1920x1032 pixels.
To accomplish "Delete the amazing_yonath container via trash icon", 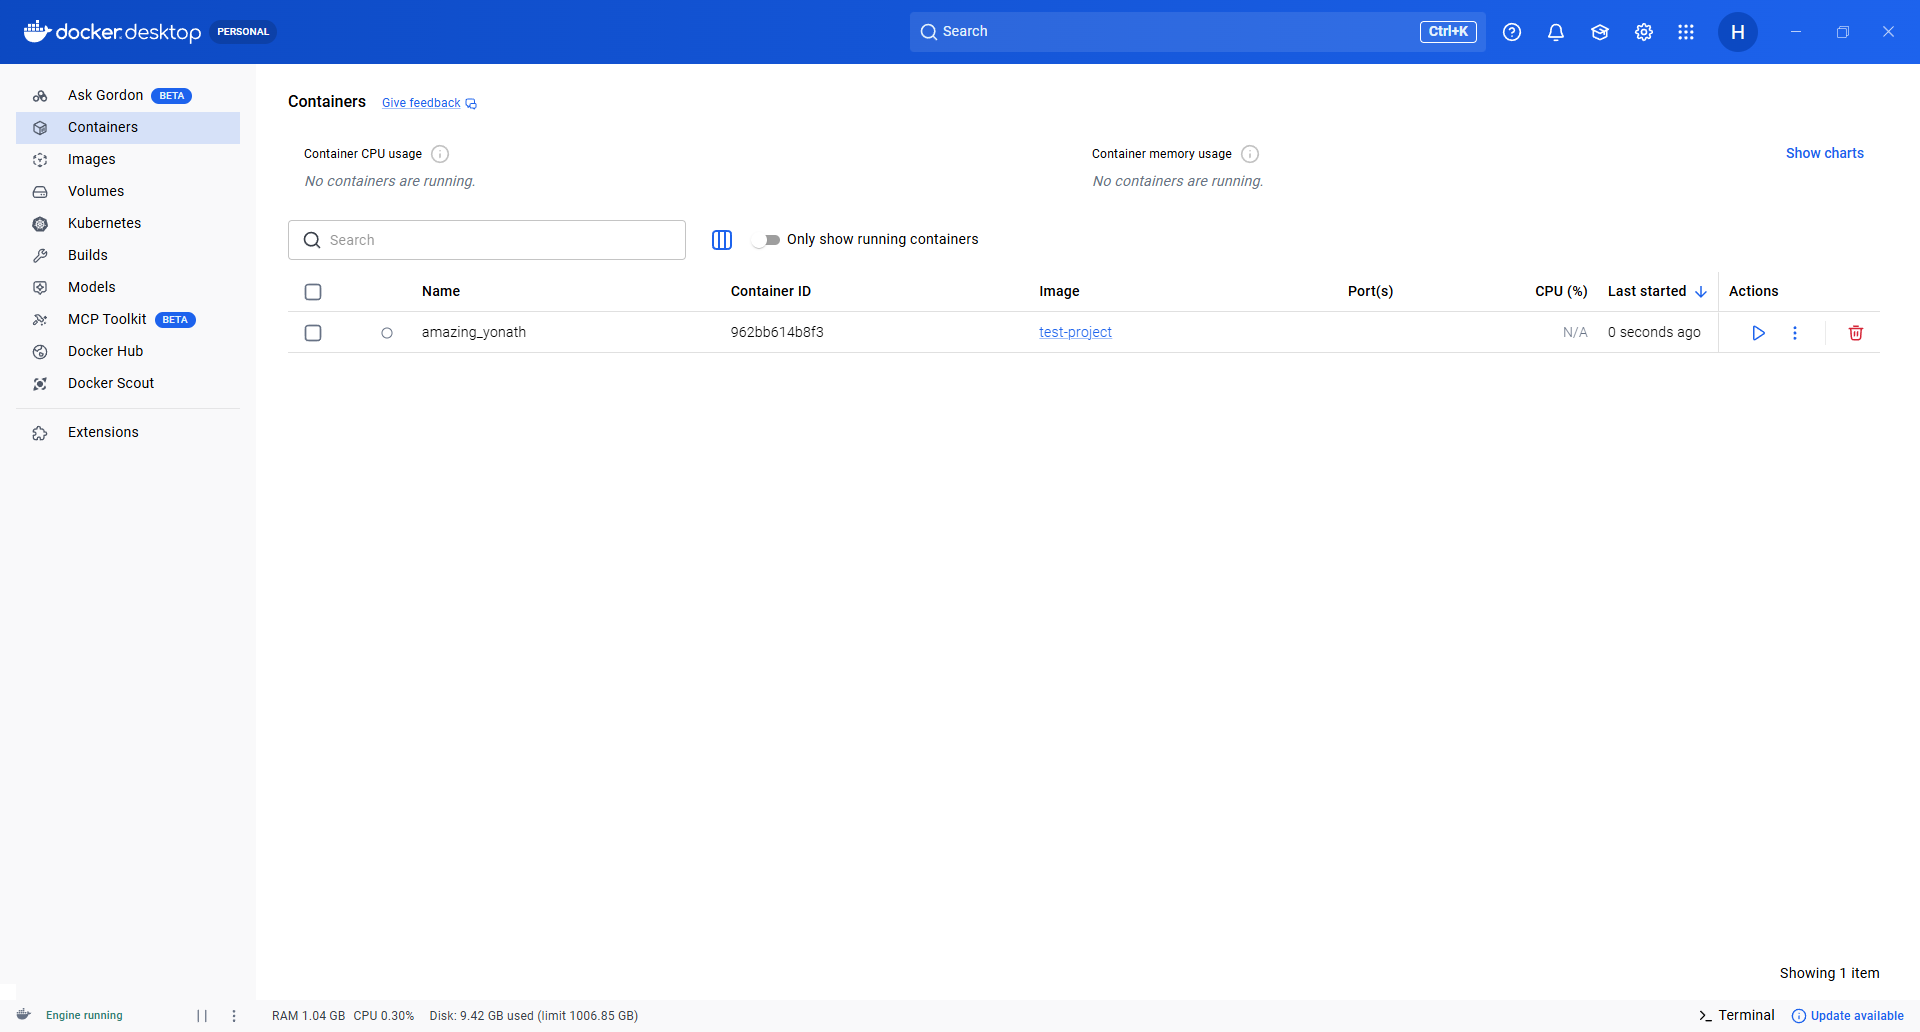I will coord(1855,333).
